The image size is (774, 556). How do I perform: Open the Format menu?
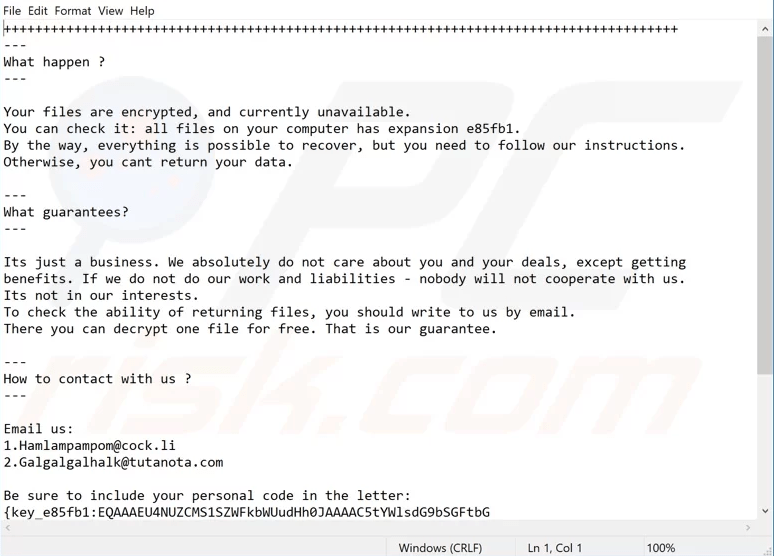[x=73, y=11]
